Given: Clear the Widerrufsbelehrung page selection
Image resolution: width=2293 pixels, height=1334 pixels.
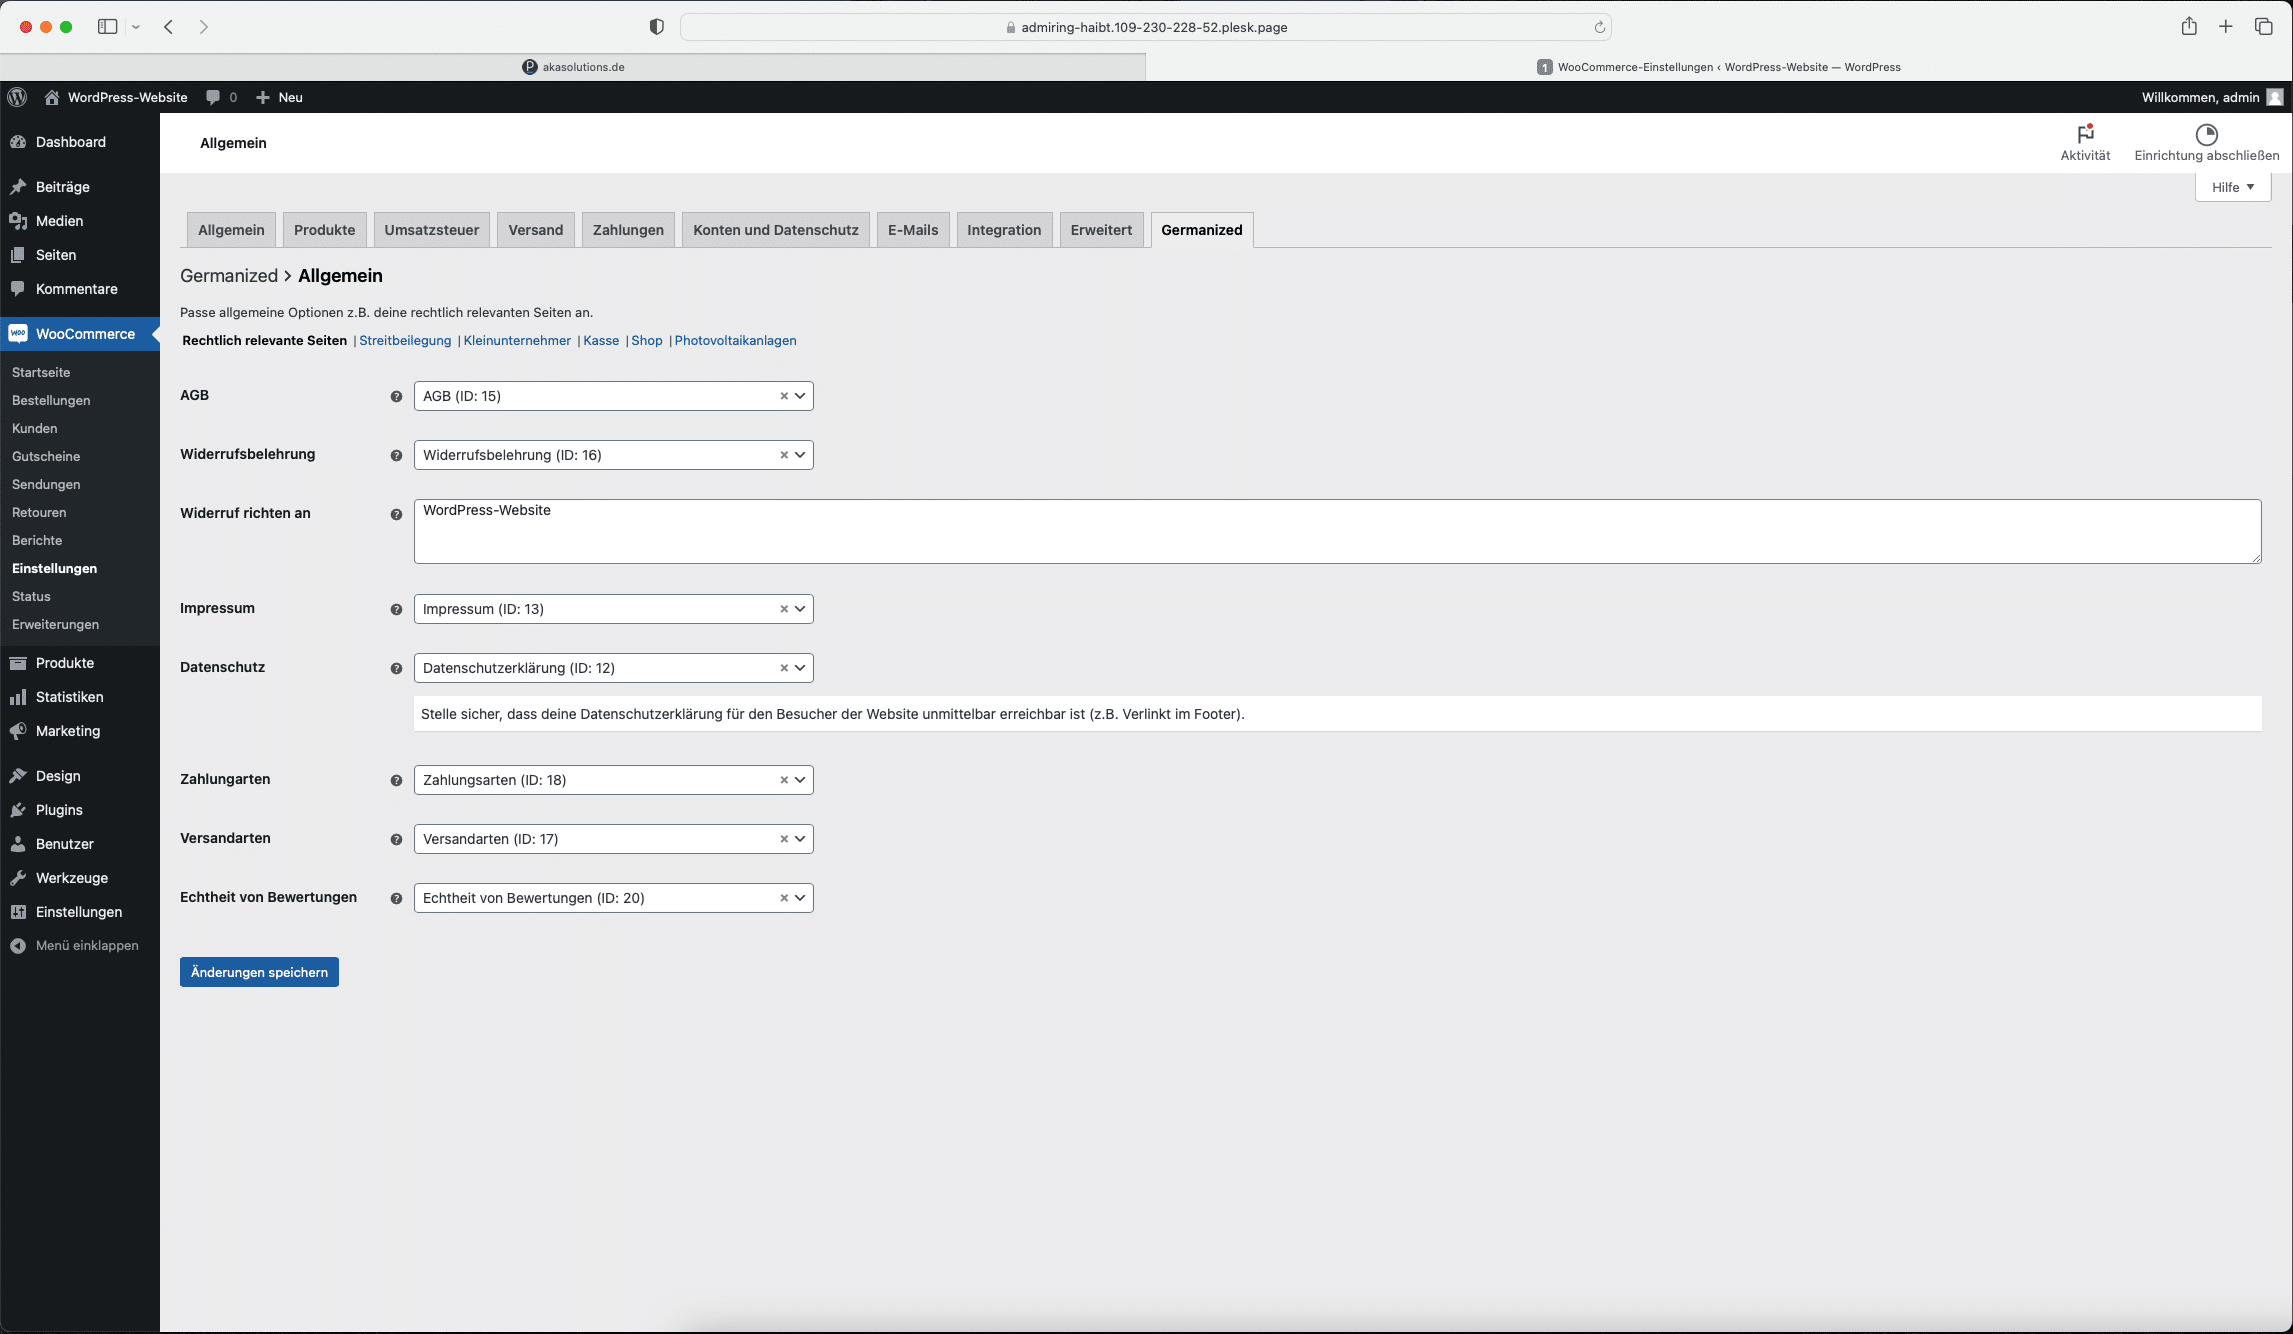Looking at the screenshot, I should pos(784,455).
